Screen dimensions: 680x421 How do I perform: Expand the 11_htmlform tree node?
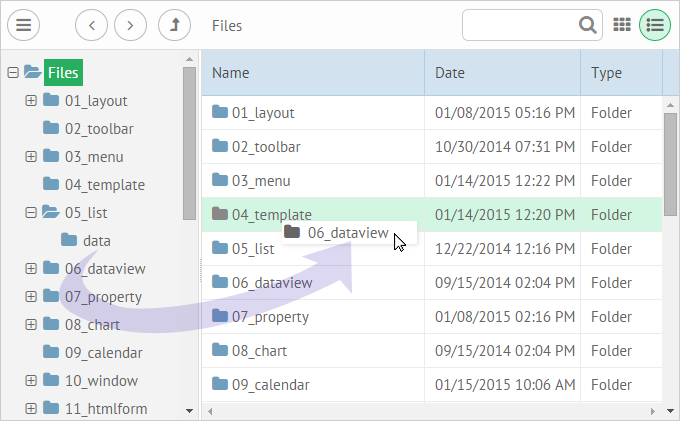coord(31,408)
